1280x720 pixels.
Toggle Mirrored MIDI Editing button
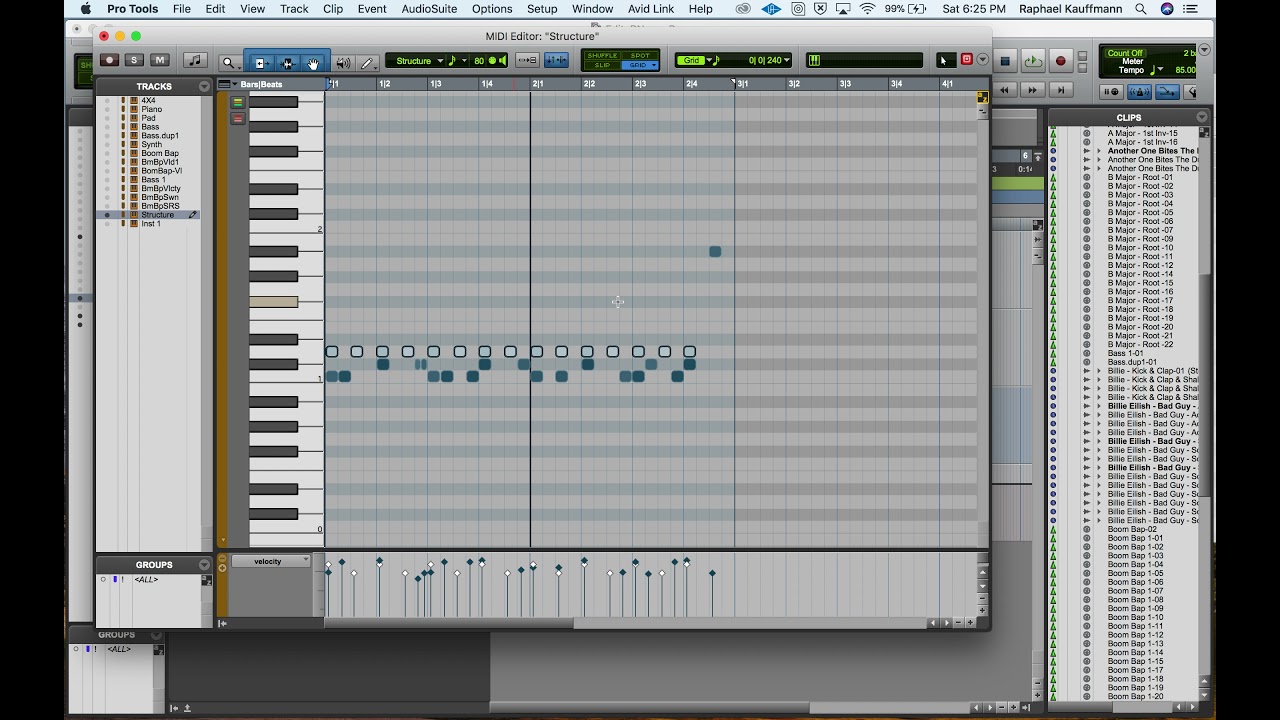pos(556,61)
